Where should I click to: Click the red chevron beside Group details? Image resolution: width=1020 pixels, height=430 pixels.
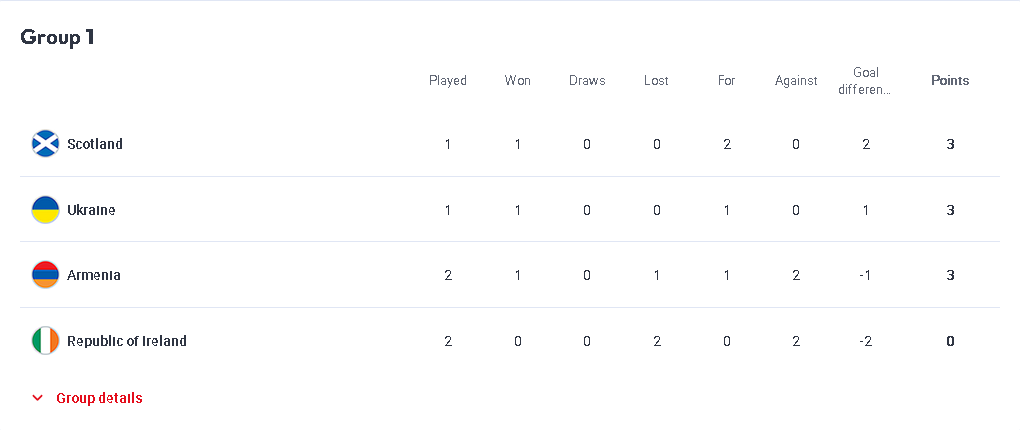[x=38, y=398]
